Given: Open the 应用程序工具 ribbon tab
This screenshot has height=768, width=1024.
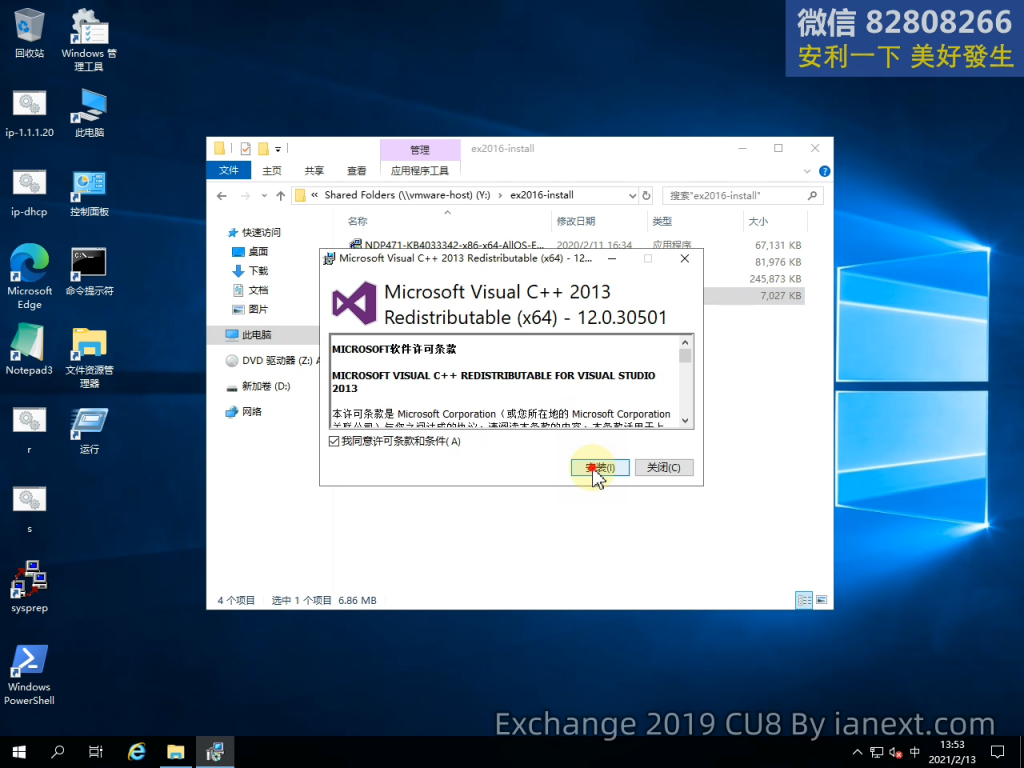Looking at the screenshot, I should [x=419, y=171].
